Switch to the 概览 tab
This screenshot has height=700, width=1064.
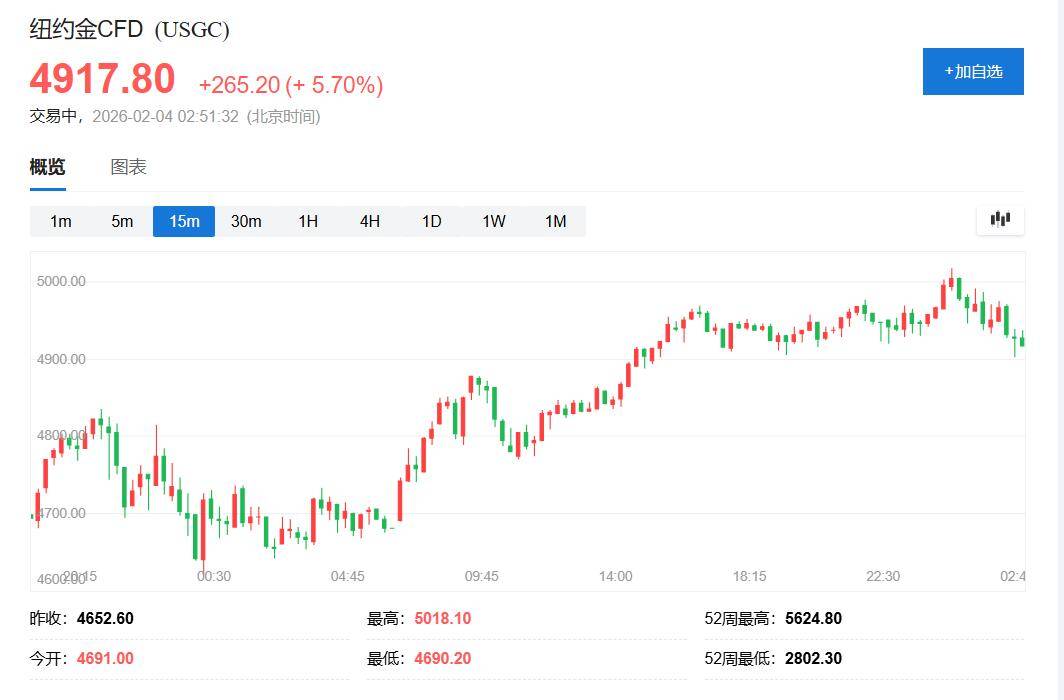tap(47, 167)
